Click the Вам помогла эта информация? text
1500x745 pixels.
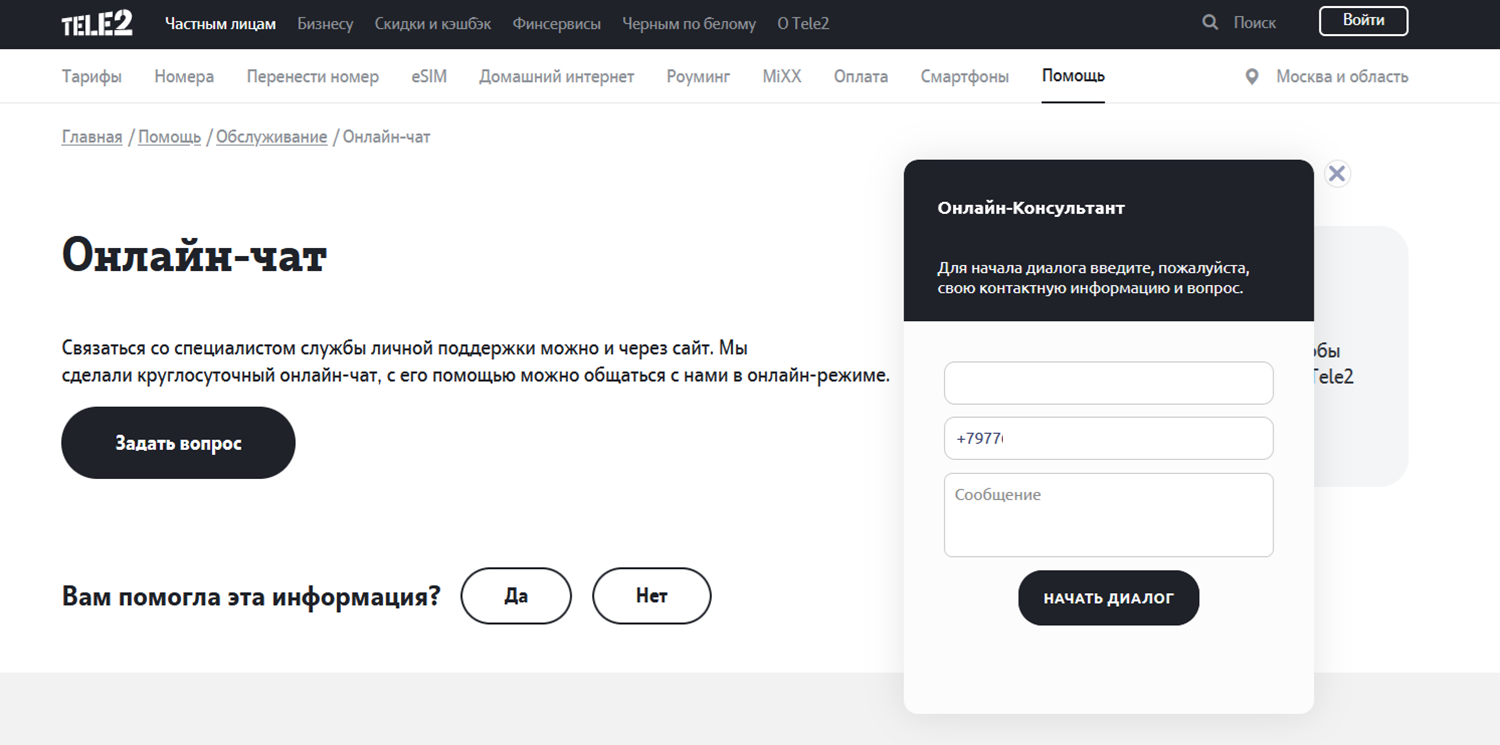(251, 597)
